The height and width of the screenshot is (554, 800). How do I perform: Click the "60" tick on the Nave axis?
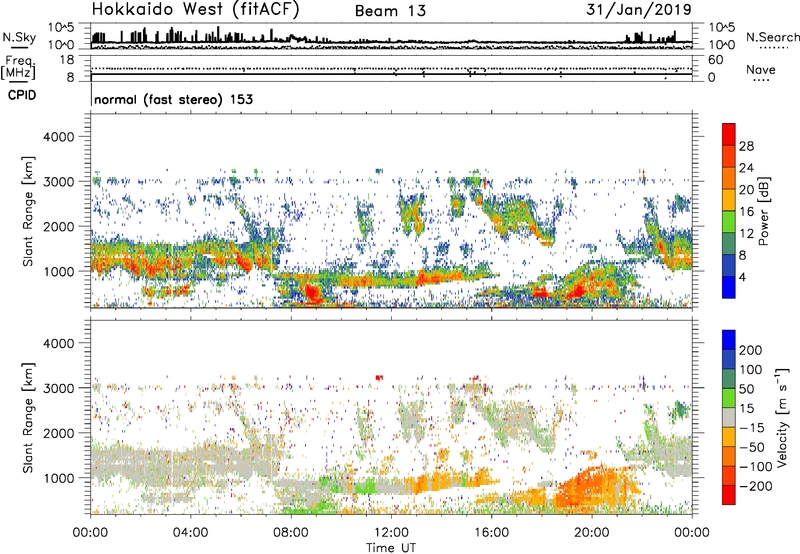715,60
